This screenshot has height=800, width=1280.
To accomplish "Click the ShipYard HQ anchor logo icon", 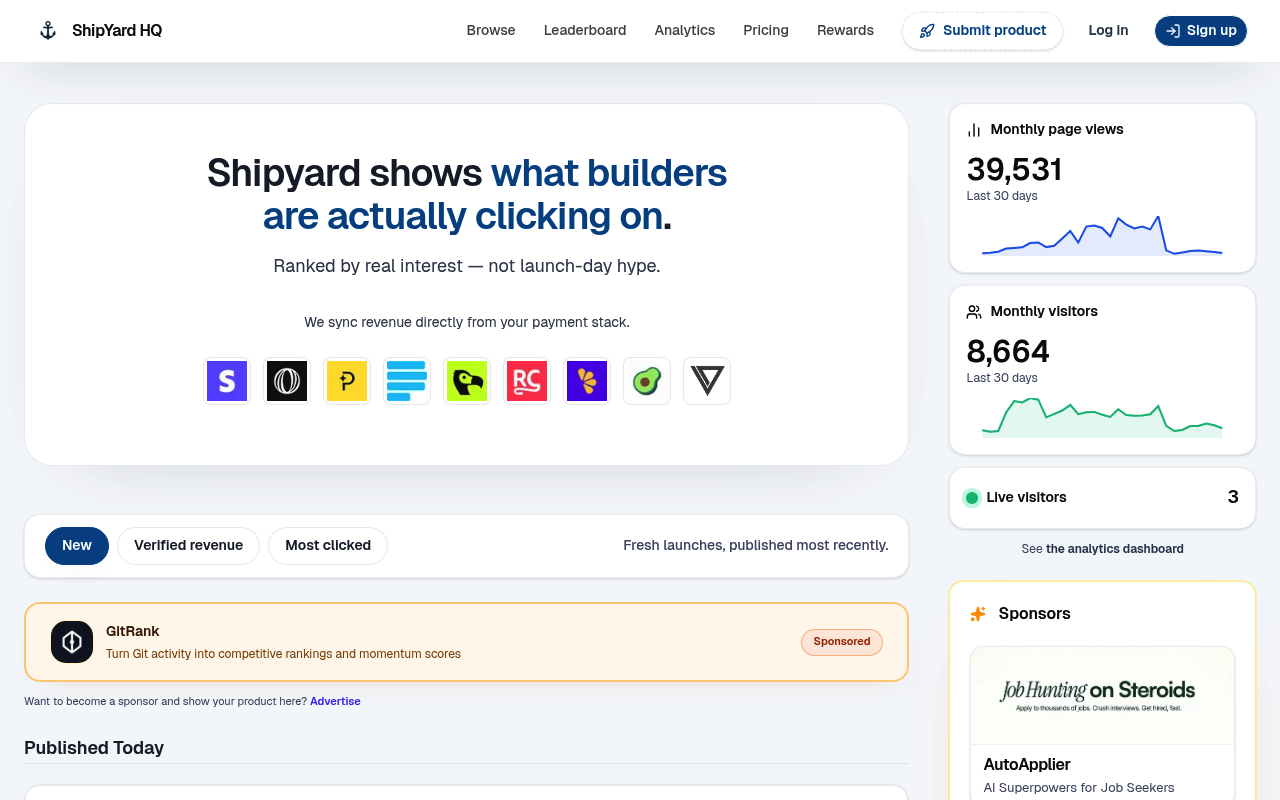I will [x=47, y=30].
